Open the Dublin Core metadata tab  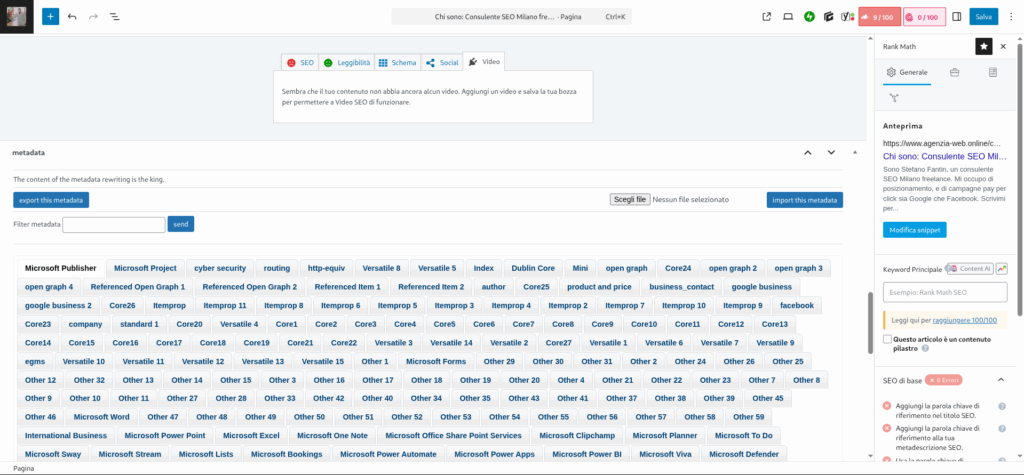click(x=533, y=268)
